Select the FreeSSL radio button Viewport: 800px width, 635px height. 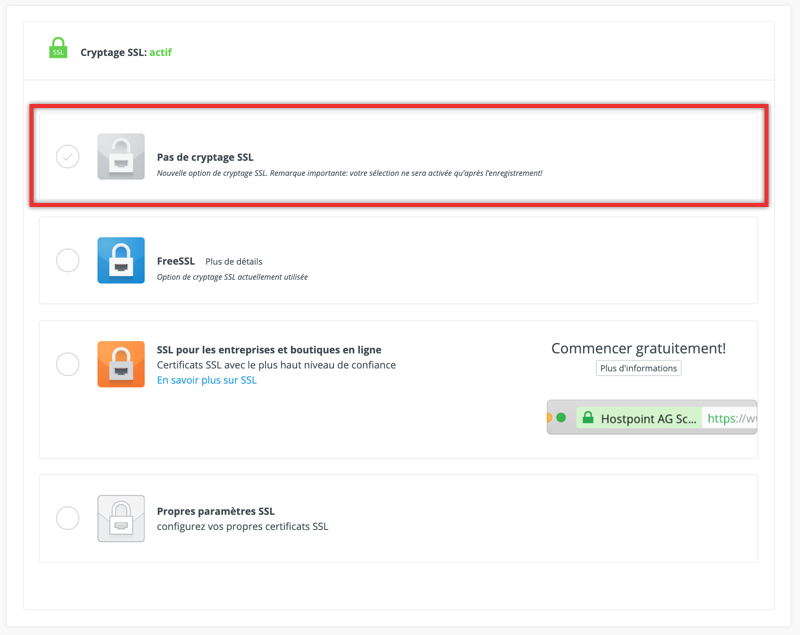[67, 261]
